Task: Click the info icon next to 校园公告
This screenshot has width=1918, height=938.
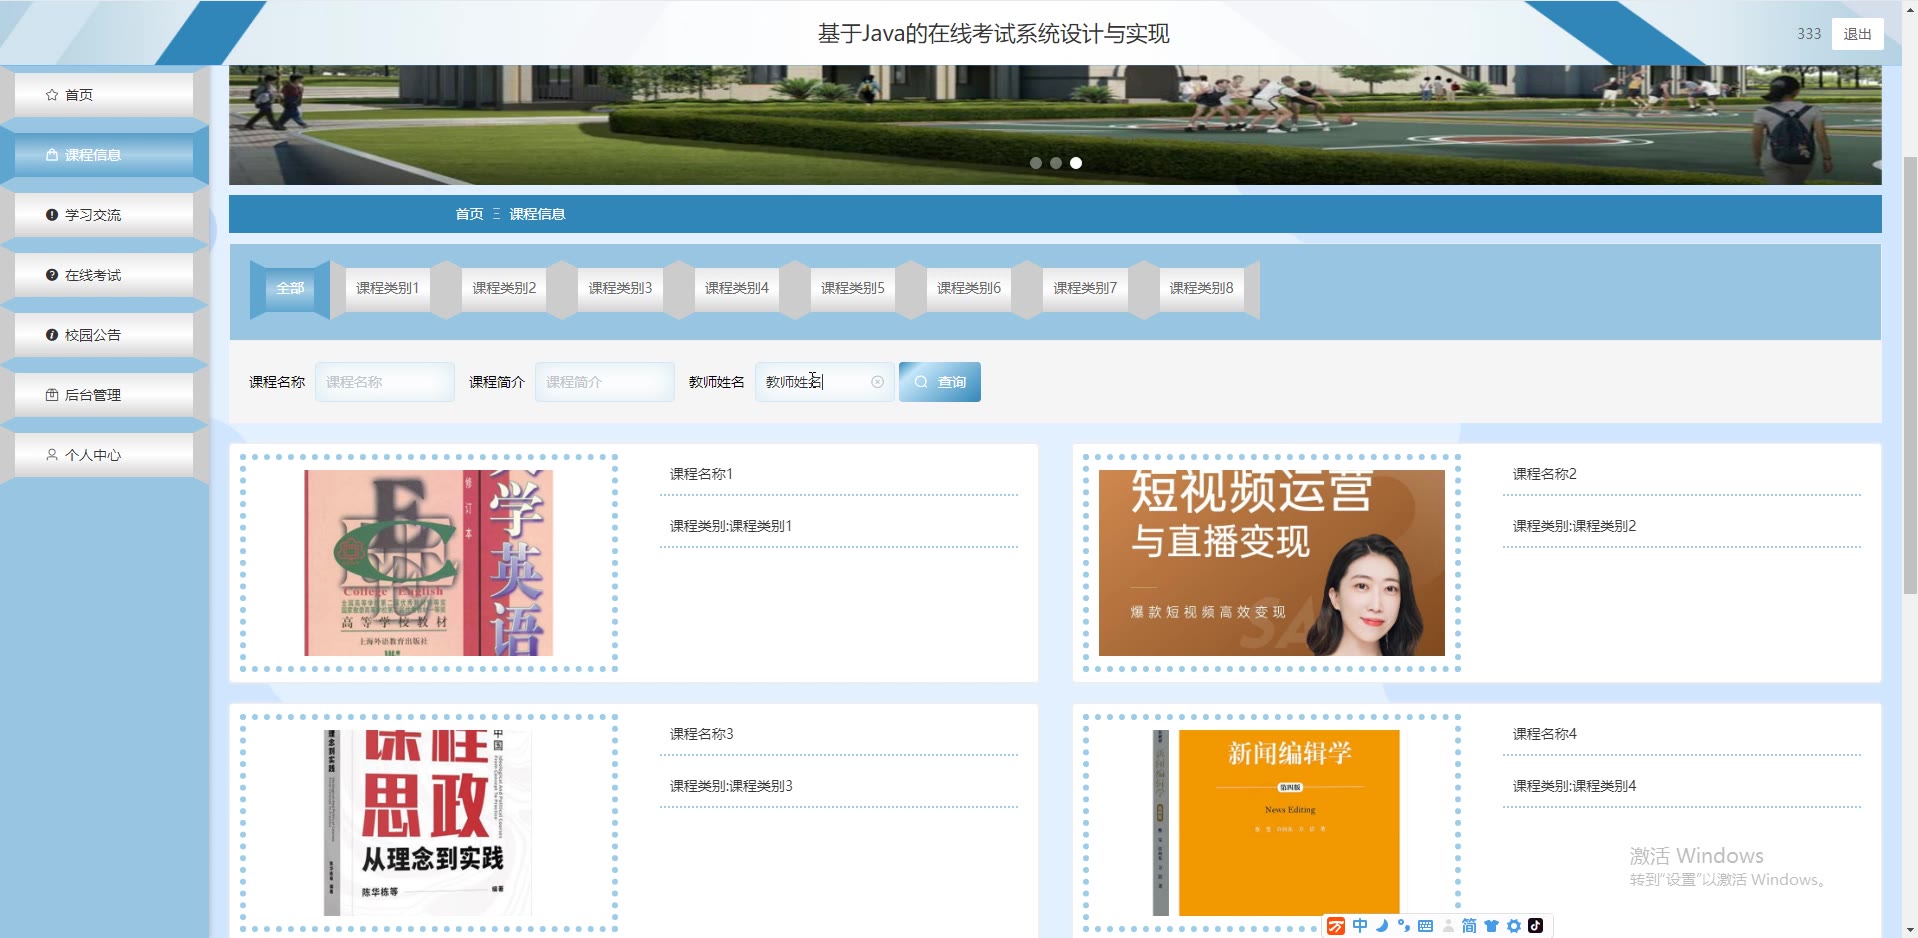Action: pos(52,335)
